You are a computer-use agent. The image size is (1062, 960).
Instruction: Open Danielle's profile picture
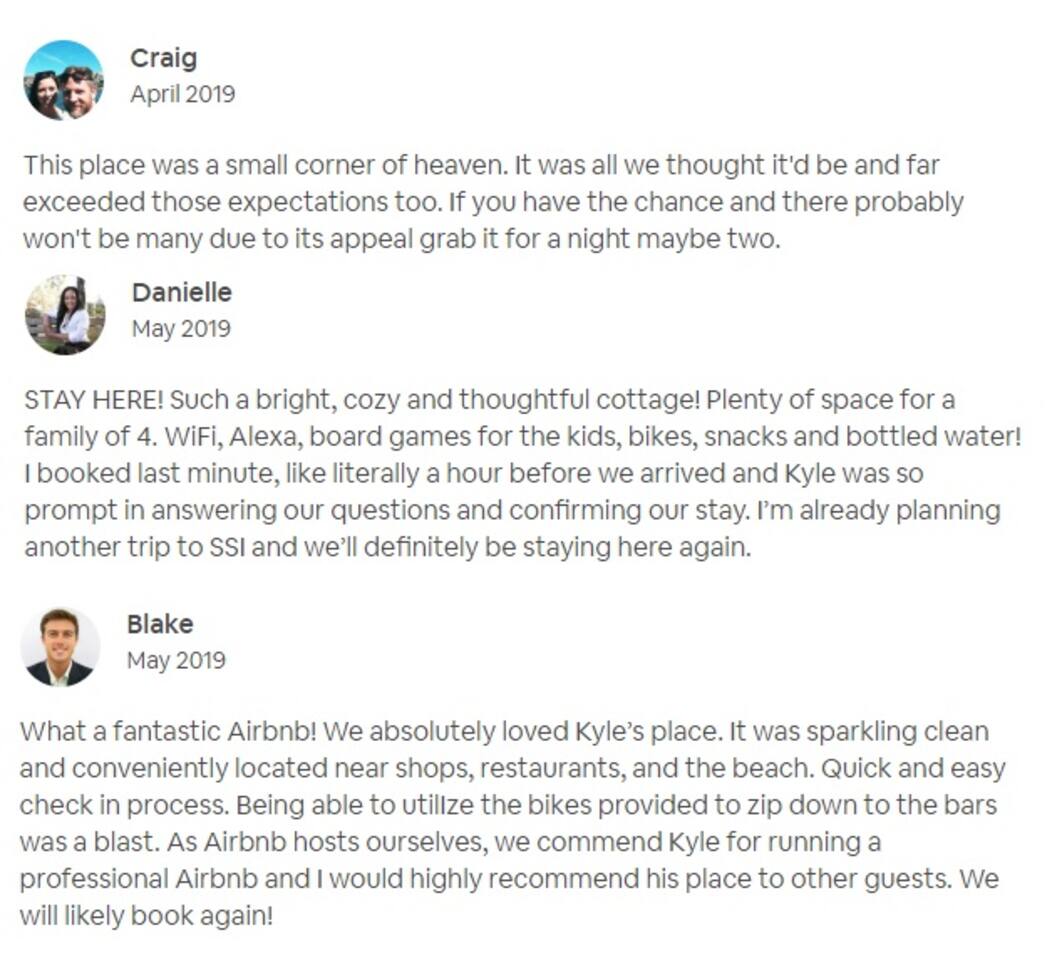65,314
